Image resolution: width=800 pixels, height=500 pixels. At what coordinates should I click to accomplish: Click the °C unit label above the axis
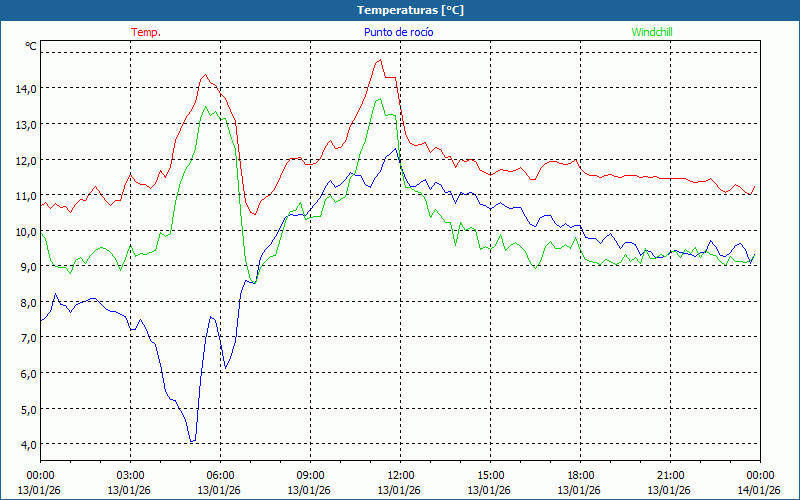31,46
